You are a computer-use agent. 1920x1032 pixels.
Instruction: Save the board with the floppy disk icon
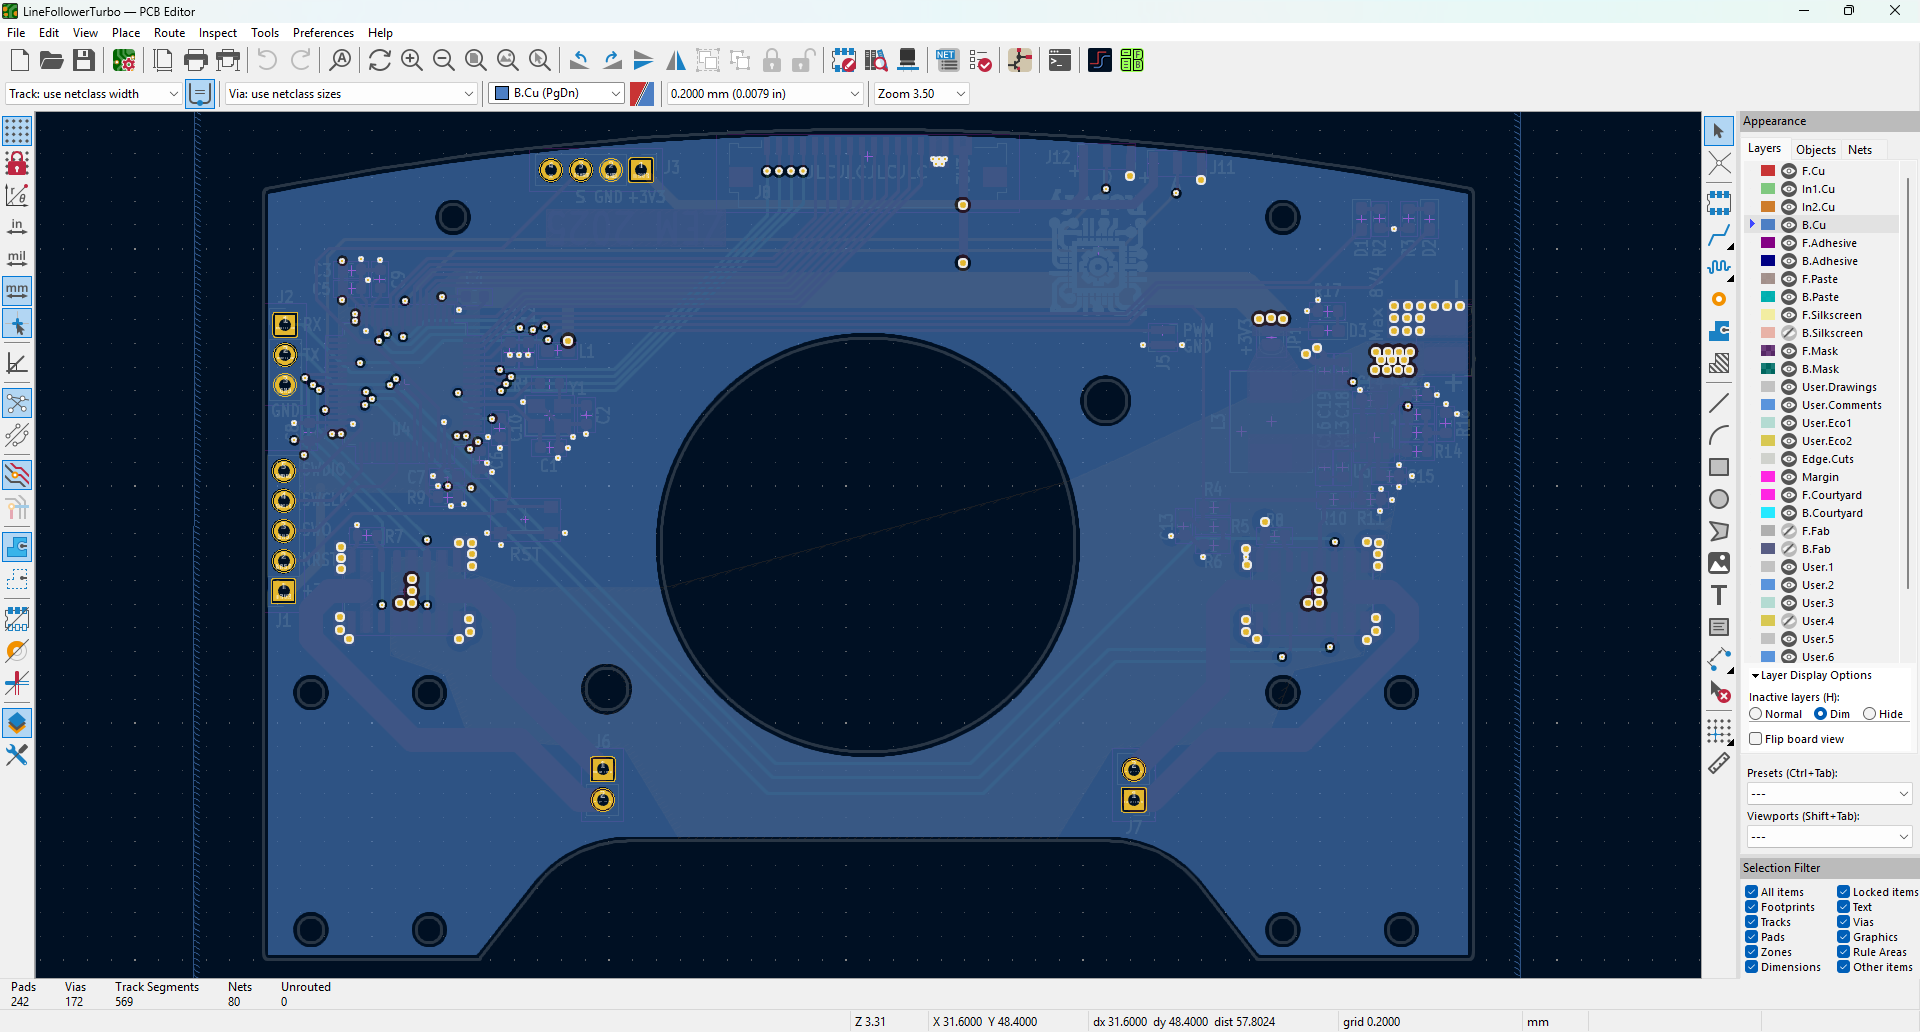click(84, 61)
